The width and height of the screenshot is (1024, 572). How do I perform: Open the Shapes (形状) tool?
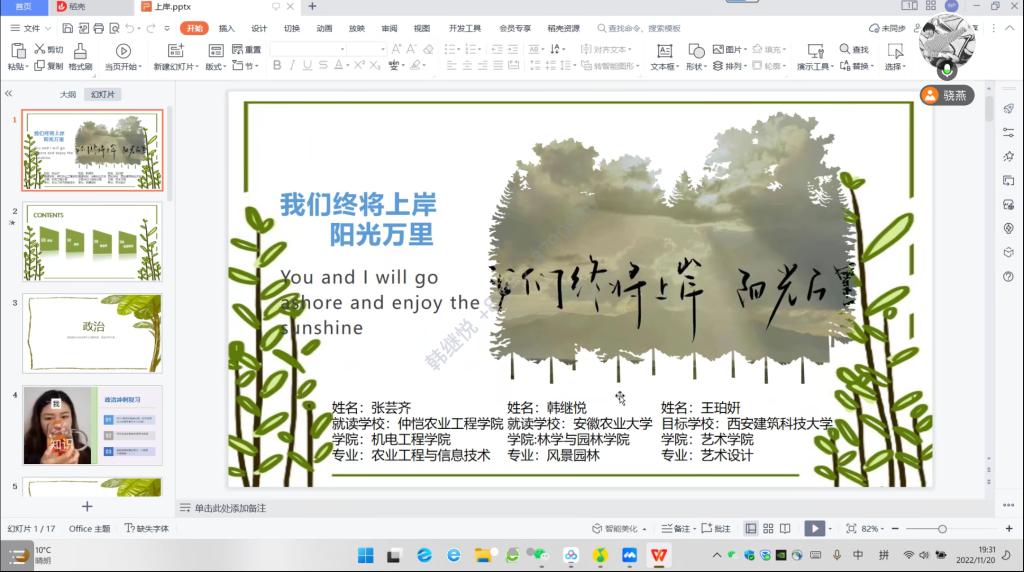point(695,50)
